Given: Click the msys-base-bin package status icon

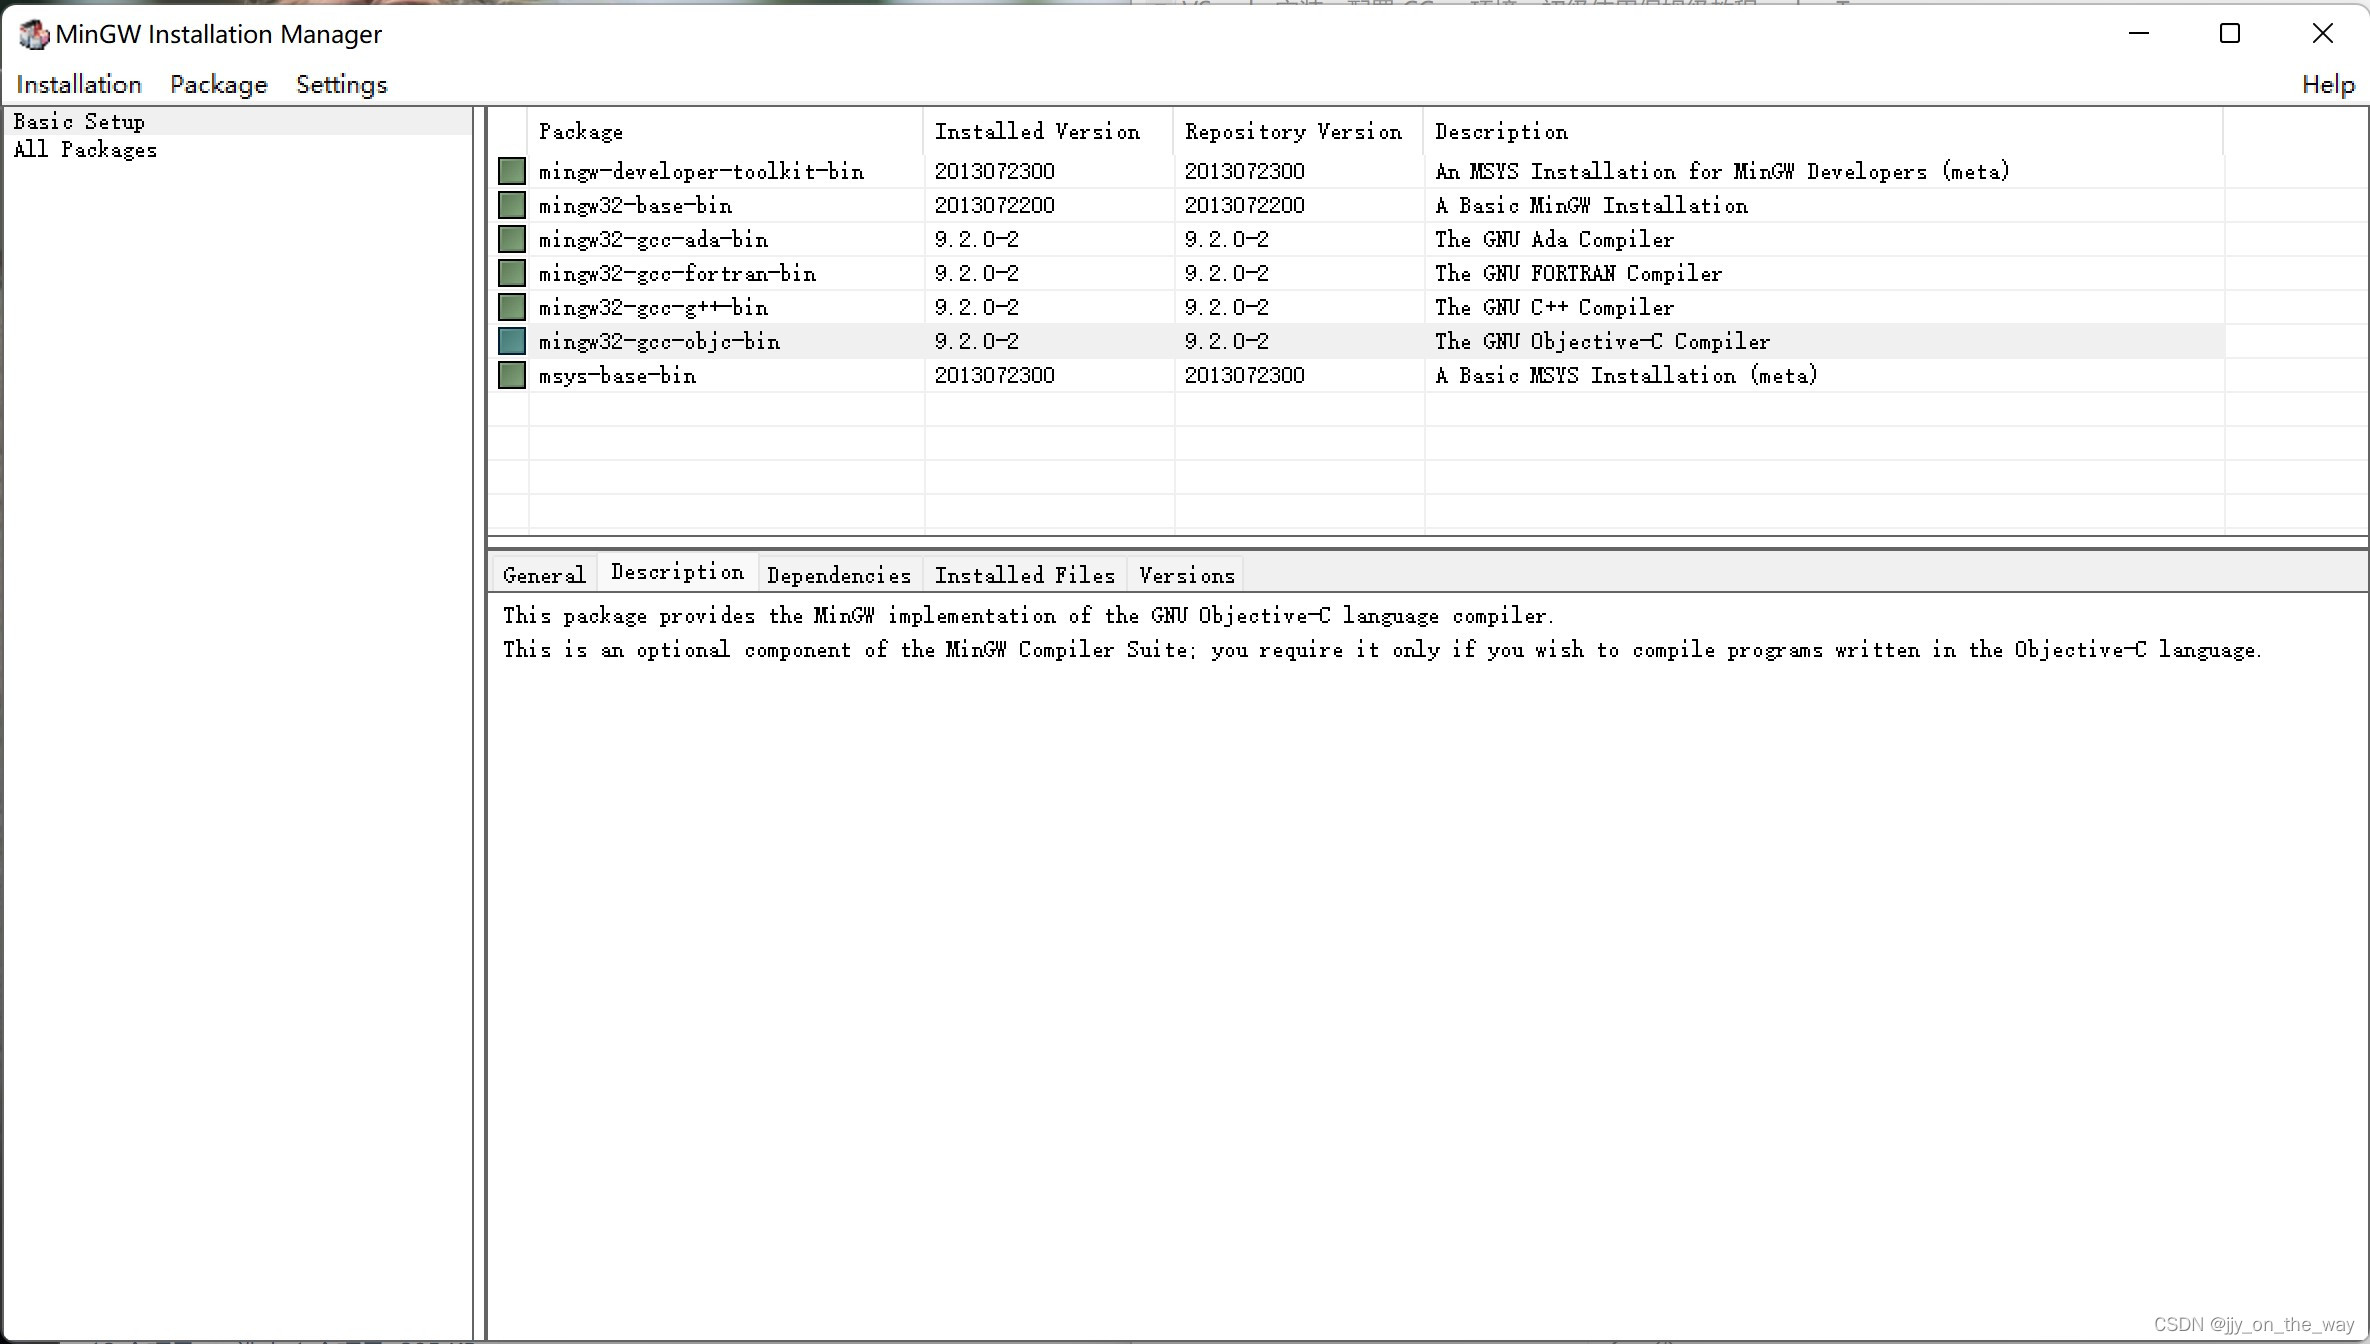Looking at the screenshot, I should click(x=512, y=375).
